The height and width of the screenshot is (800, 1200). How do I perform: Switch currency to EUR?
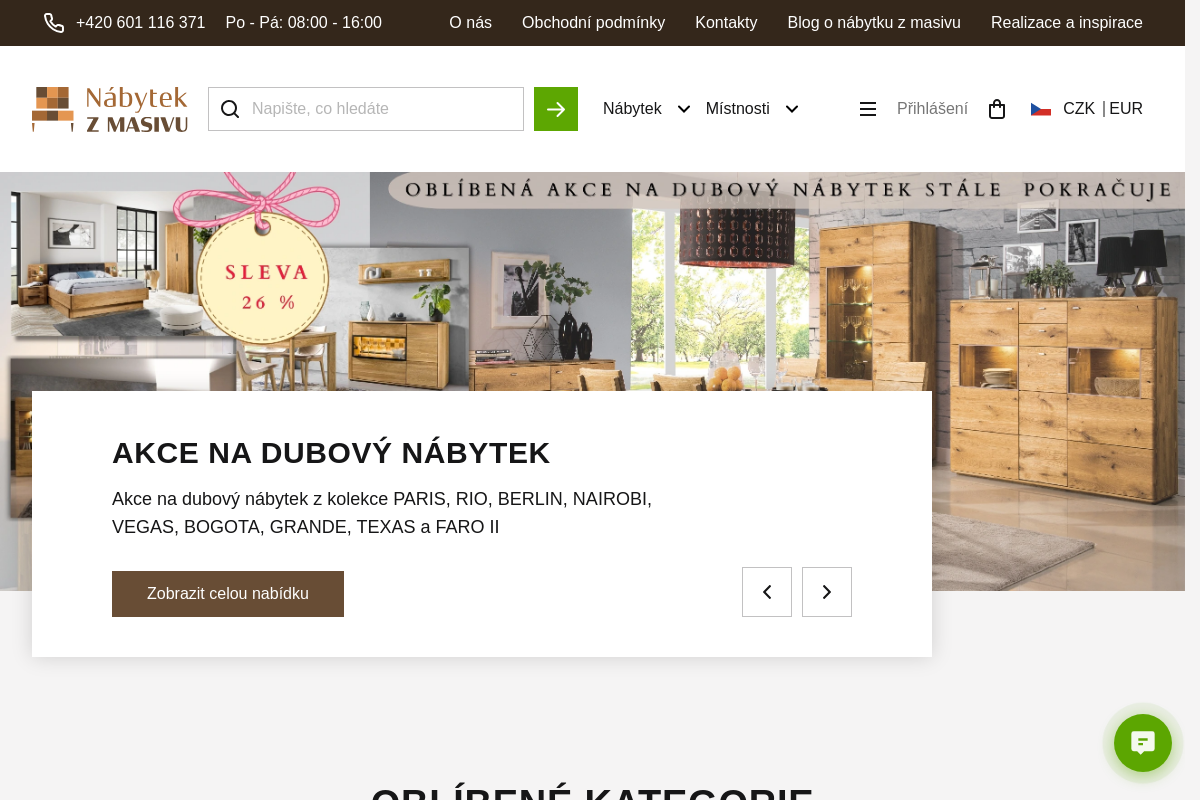pyautogui.click(x=1126, y=109)
